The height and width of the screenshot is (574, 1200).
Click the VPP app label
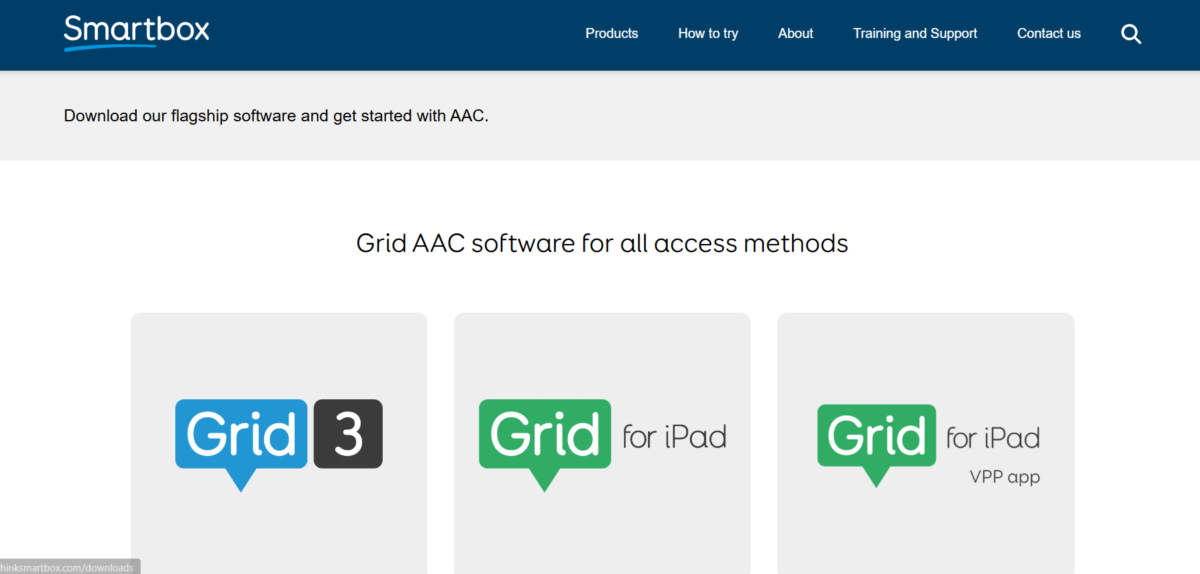coord(1005,477)
